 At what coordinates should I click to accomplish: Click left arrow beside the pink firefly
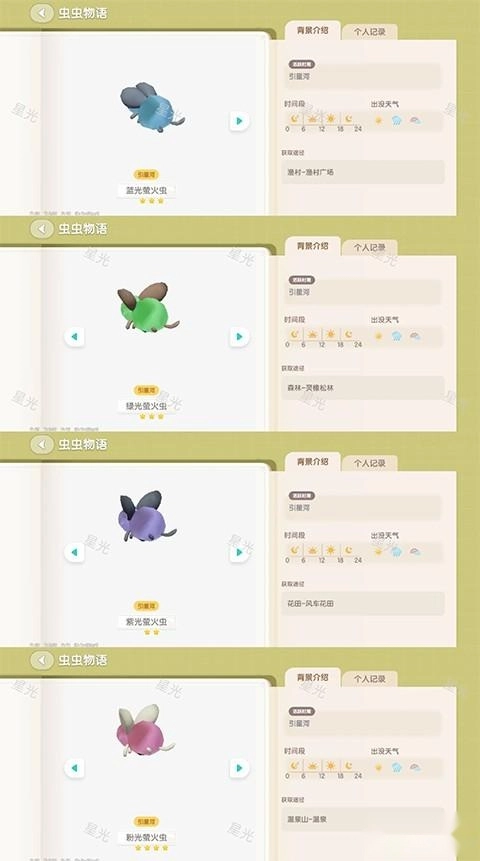click(x=74, y=768)
